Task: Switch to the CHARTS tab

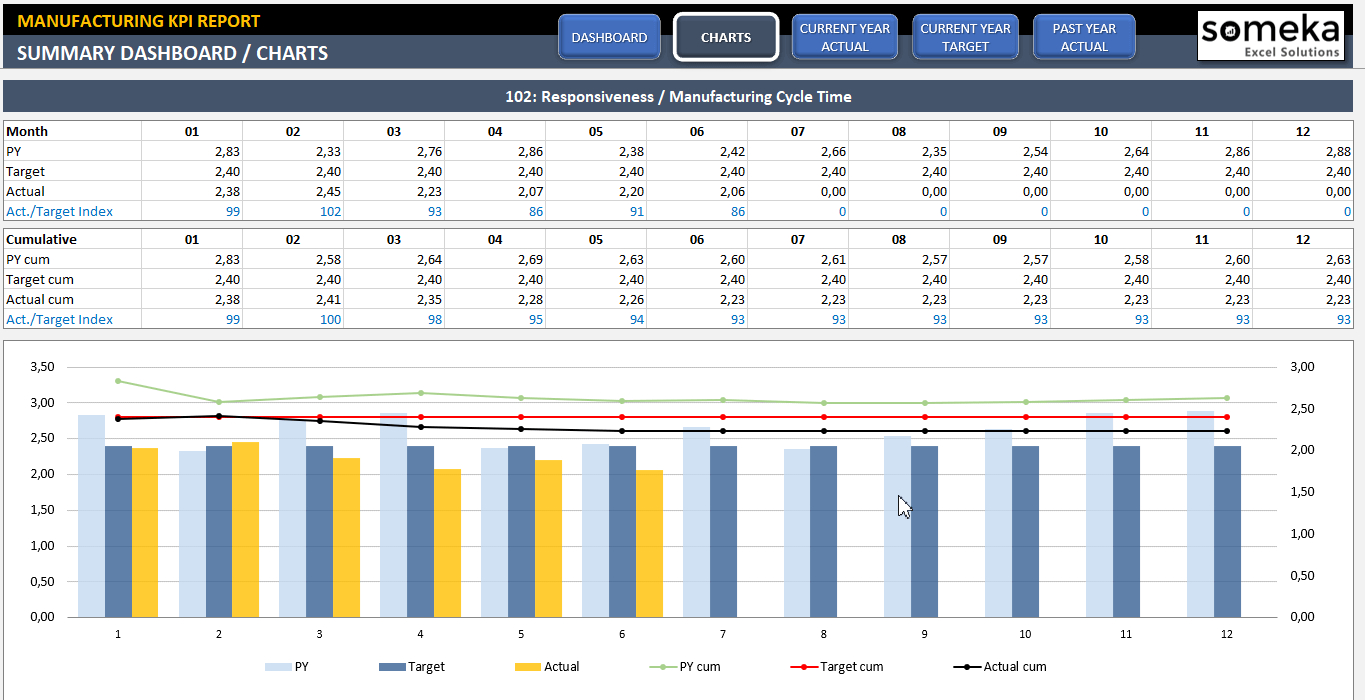Action: click(x=725, y=36)
